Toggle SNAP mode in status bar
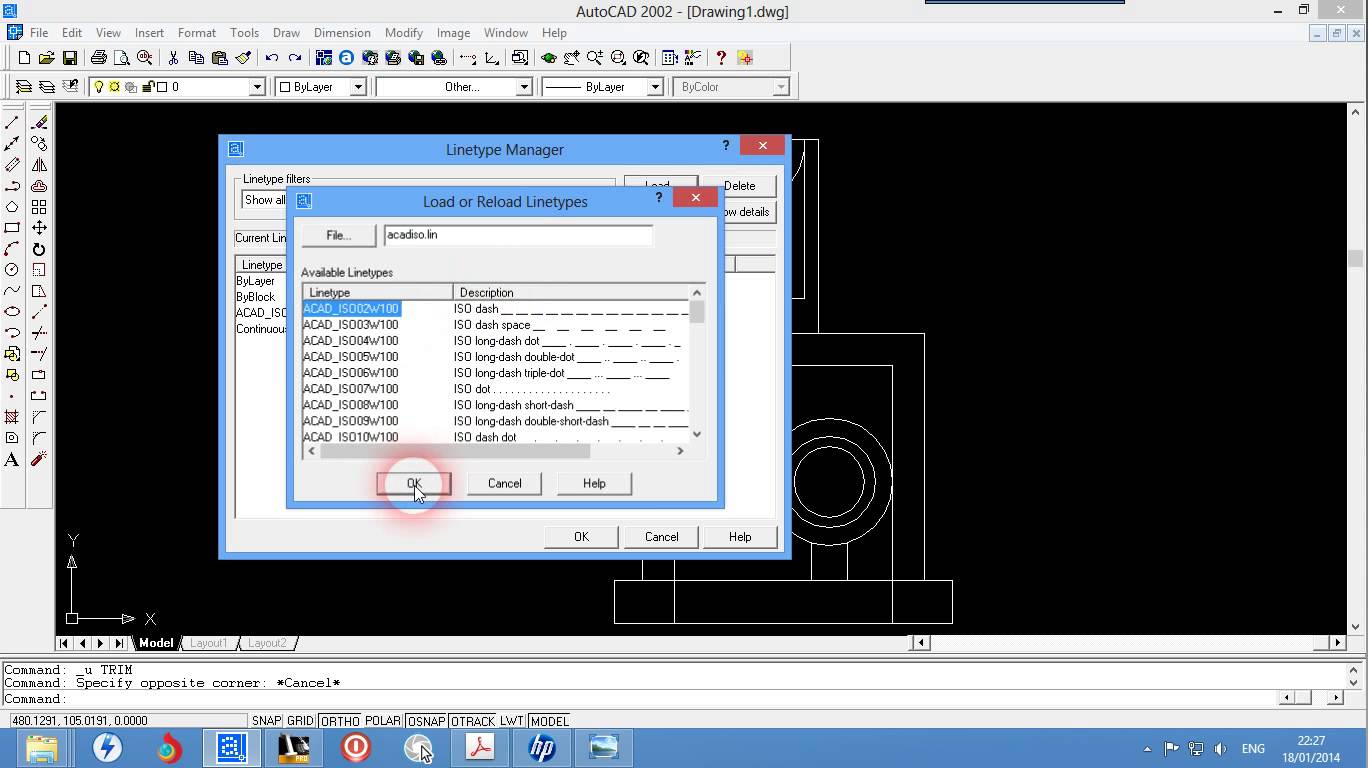The height and width of the screenshot is (768, 1368). (x=267, y=721)
